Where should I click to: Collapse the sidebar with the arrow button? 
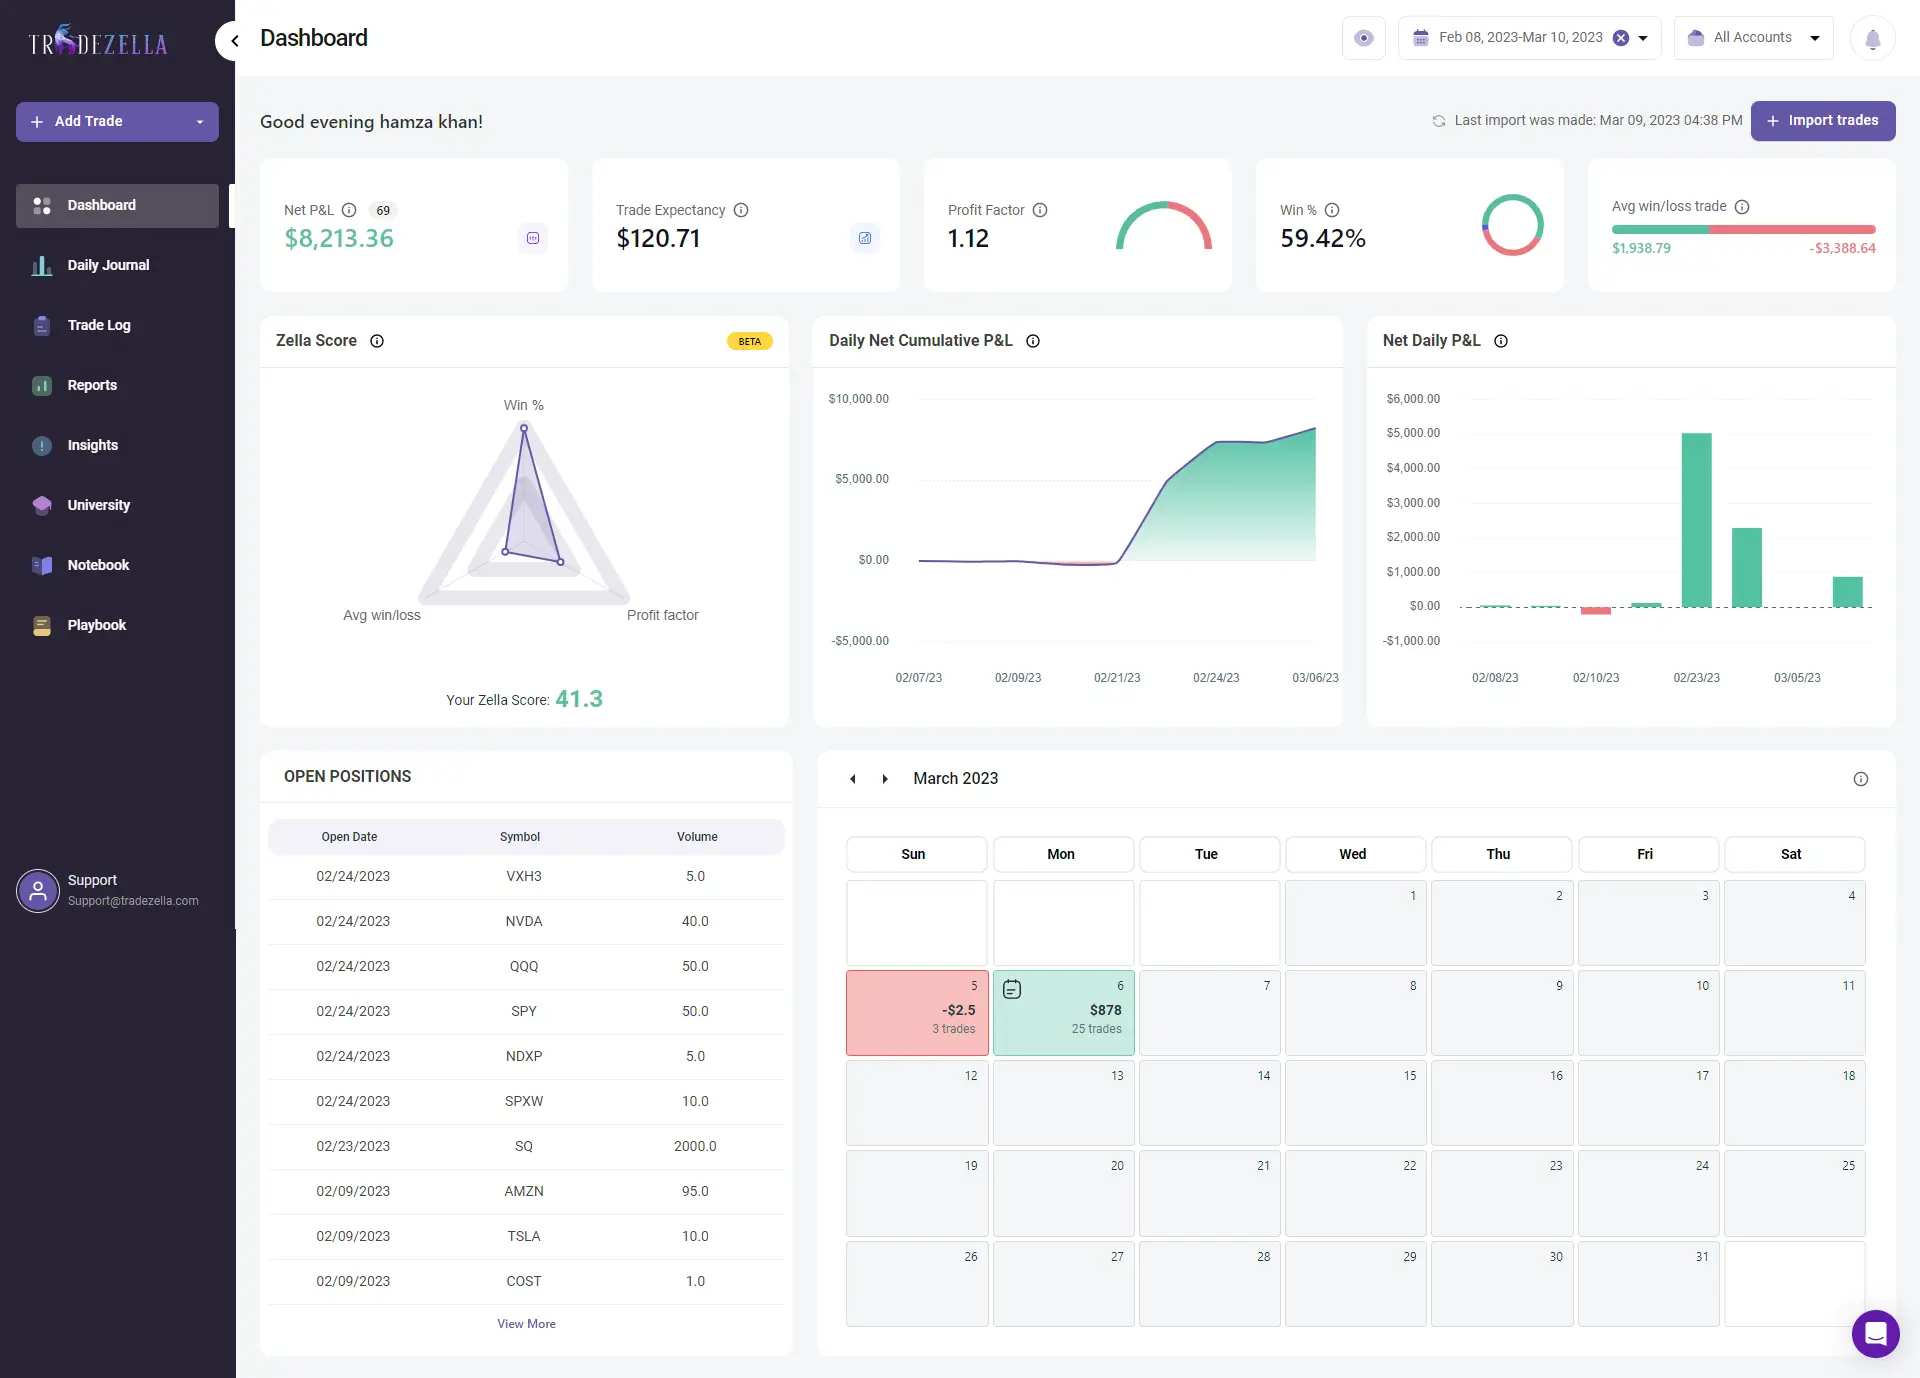pyautogui.click(x=234, y=41)
